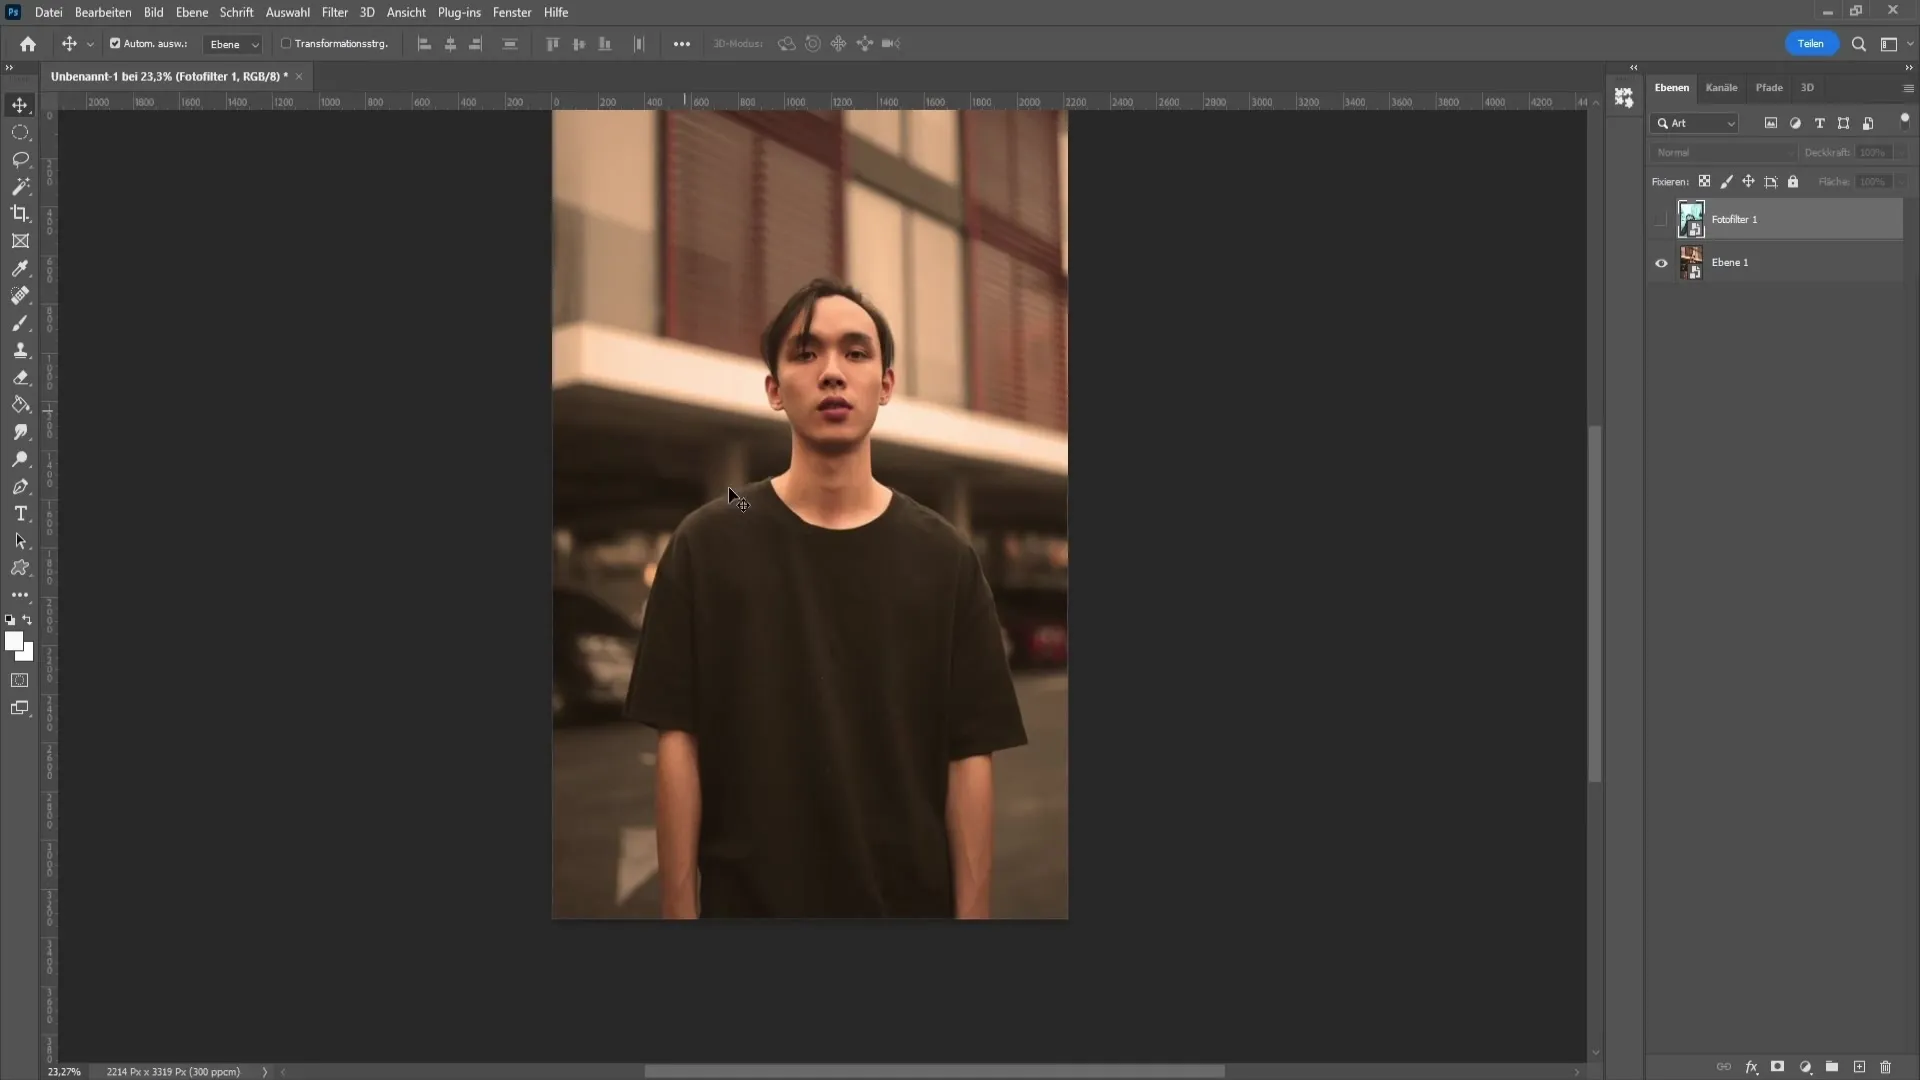Enable the Transformationsstrg. checkbox
Image resolution: width=1920 pixels, height=1080 pixels.
coord(285,44)
